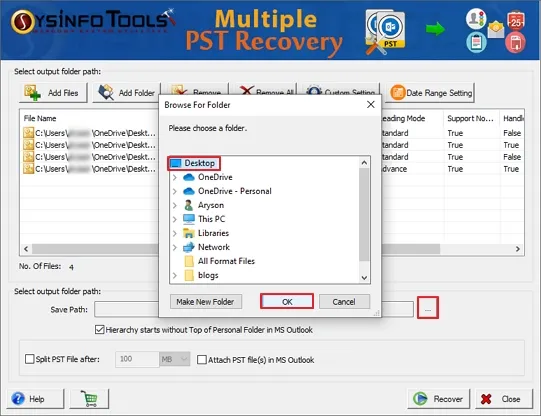Click the Recover button
Screen dimensions: 541x416
tap(439, 399)
